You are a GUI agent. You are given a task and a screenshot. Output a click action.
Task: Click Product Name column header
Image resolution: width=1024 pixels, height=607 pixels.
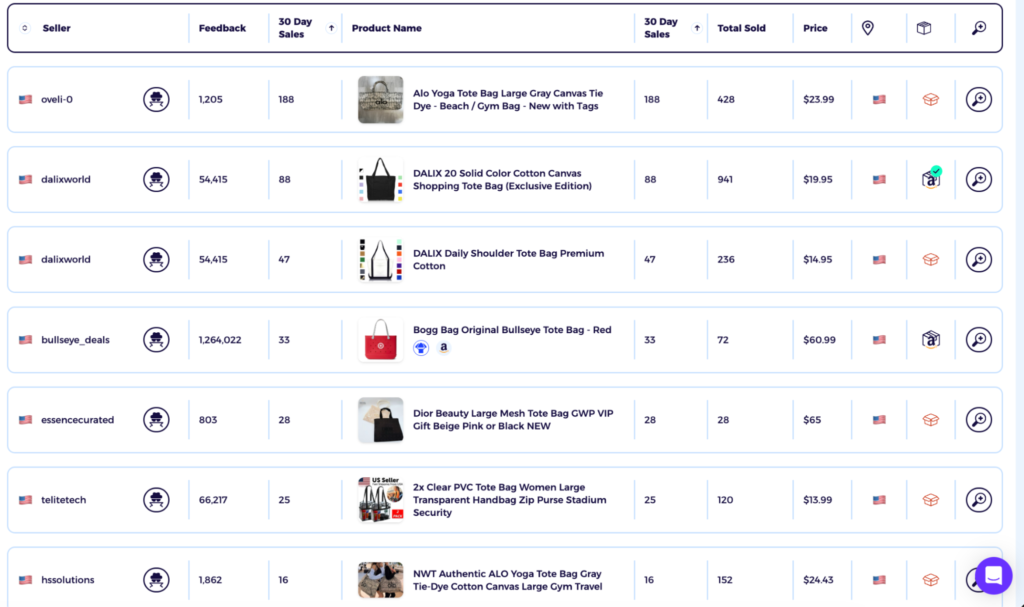click(387, 28)
